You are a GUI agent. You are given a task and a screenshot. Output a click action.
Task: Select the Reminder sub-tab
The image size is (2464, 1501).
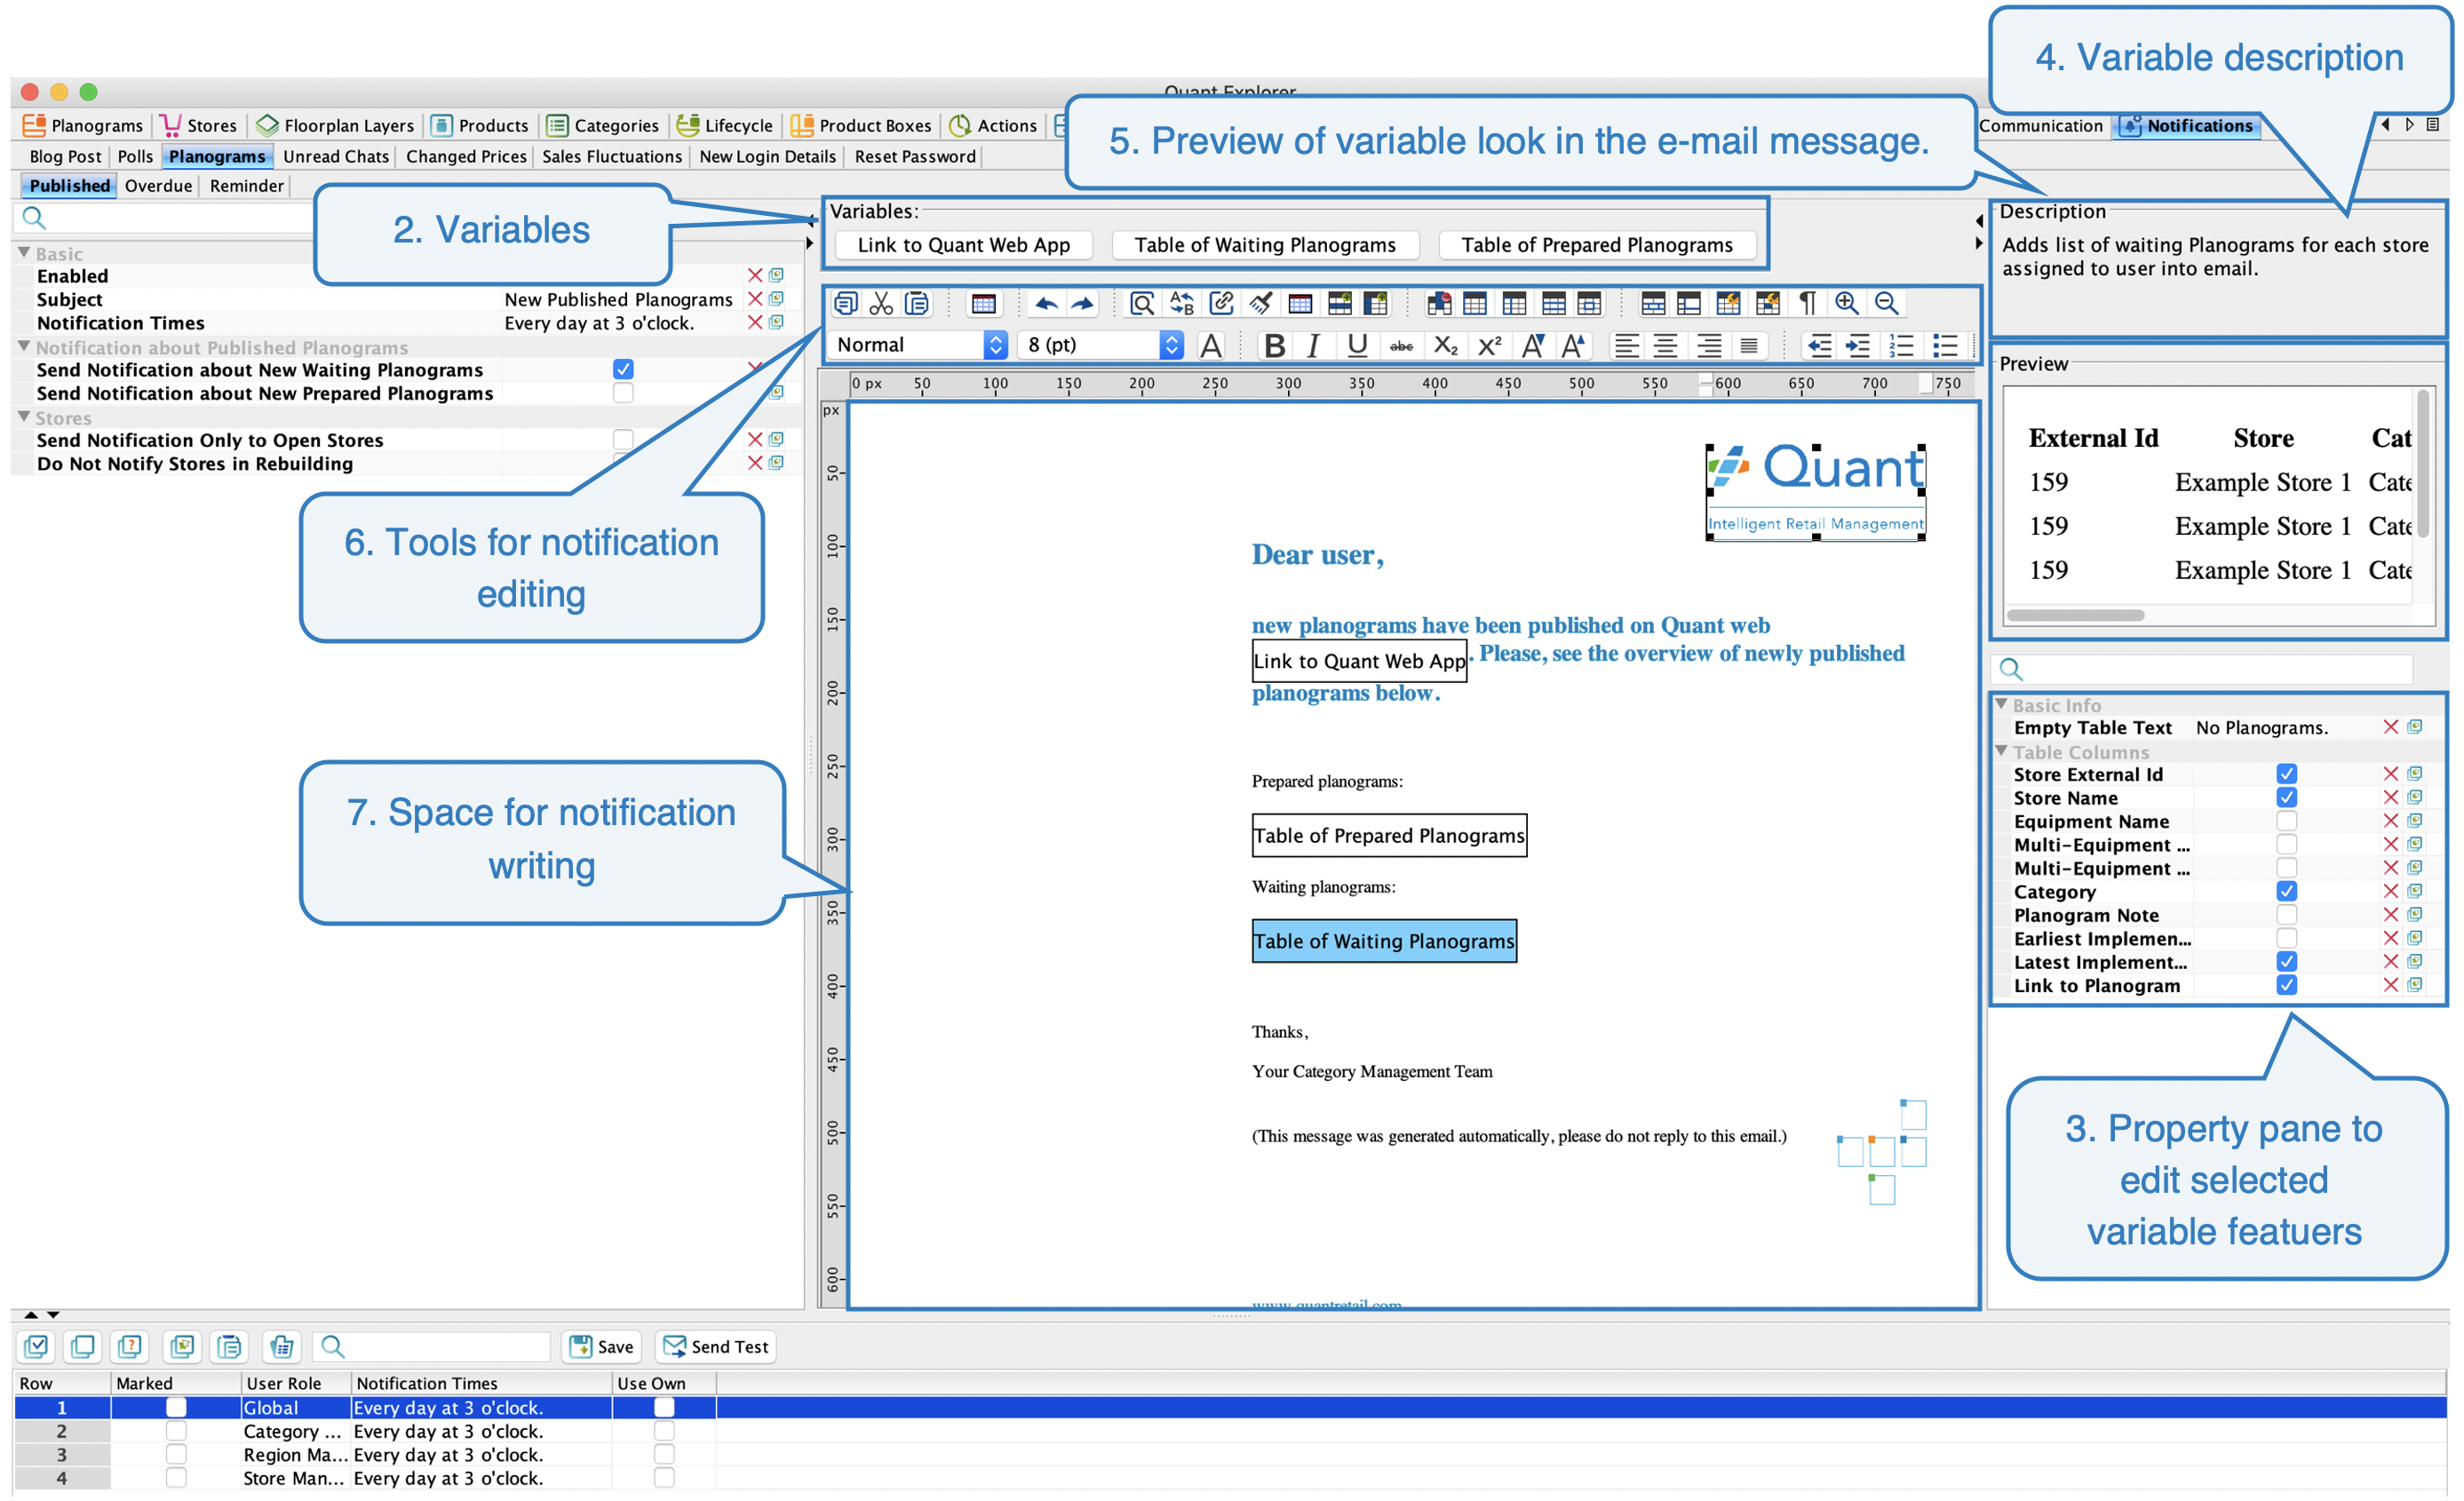tap(246, 186)
